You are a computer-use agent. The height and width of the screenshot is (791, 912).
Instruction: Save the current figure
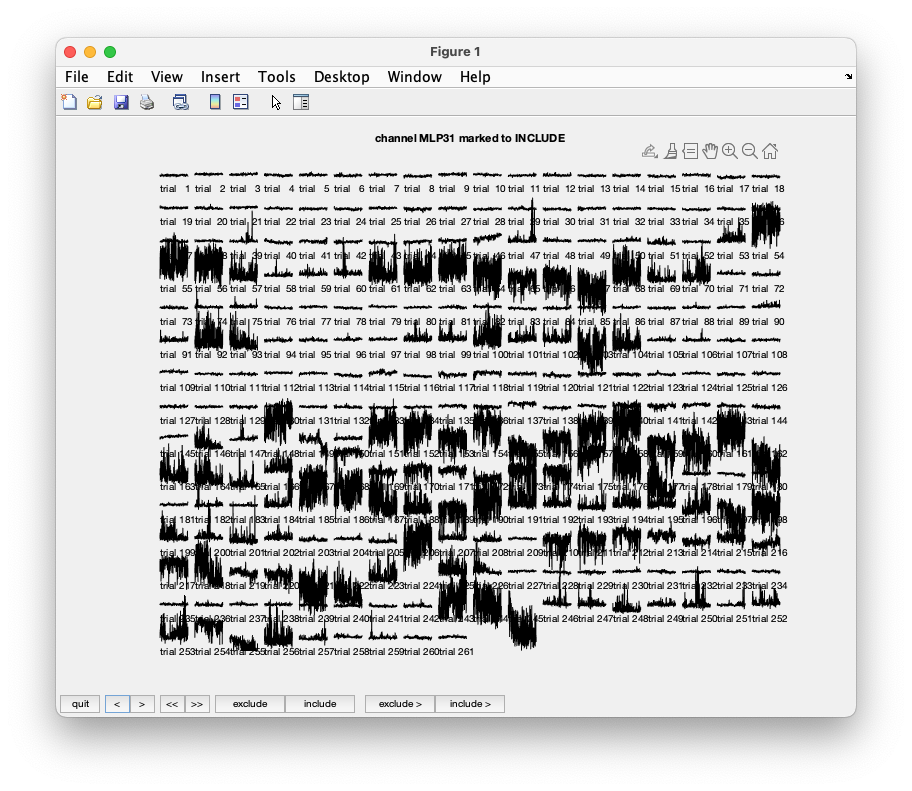point(120,101)
